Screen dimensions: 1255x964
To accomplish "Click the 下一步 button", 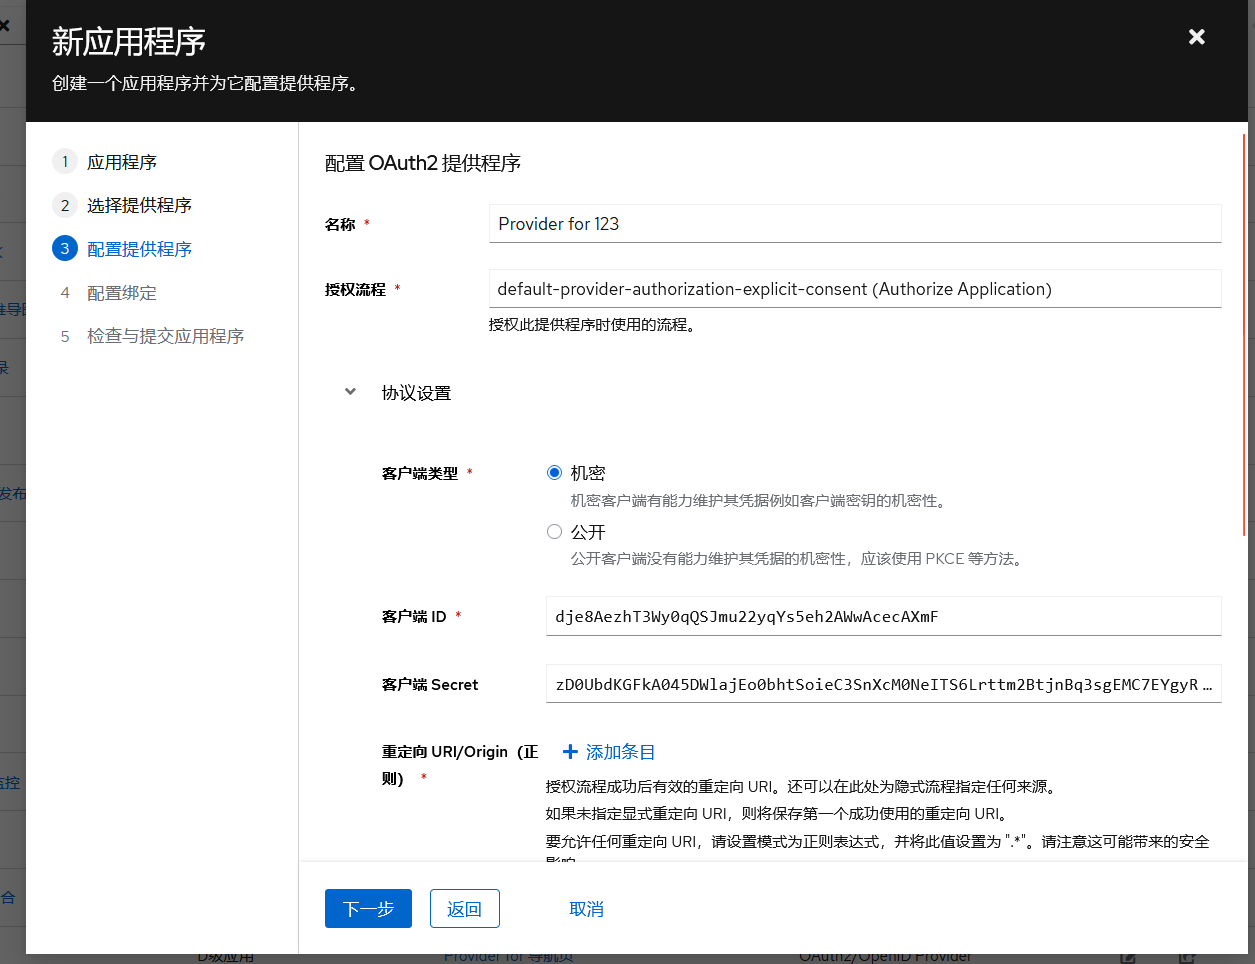I will click(368, 909).
